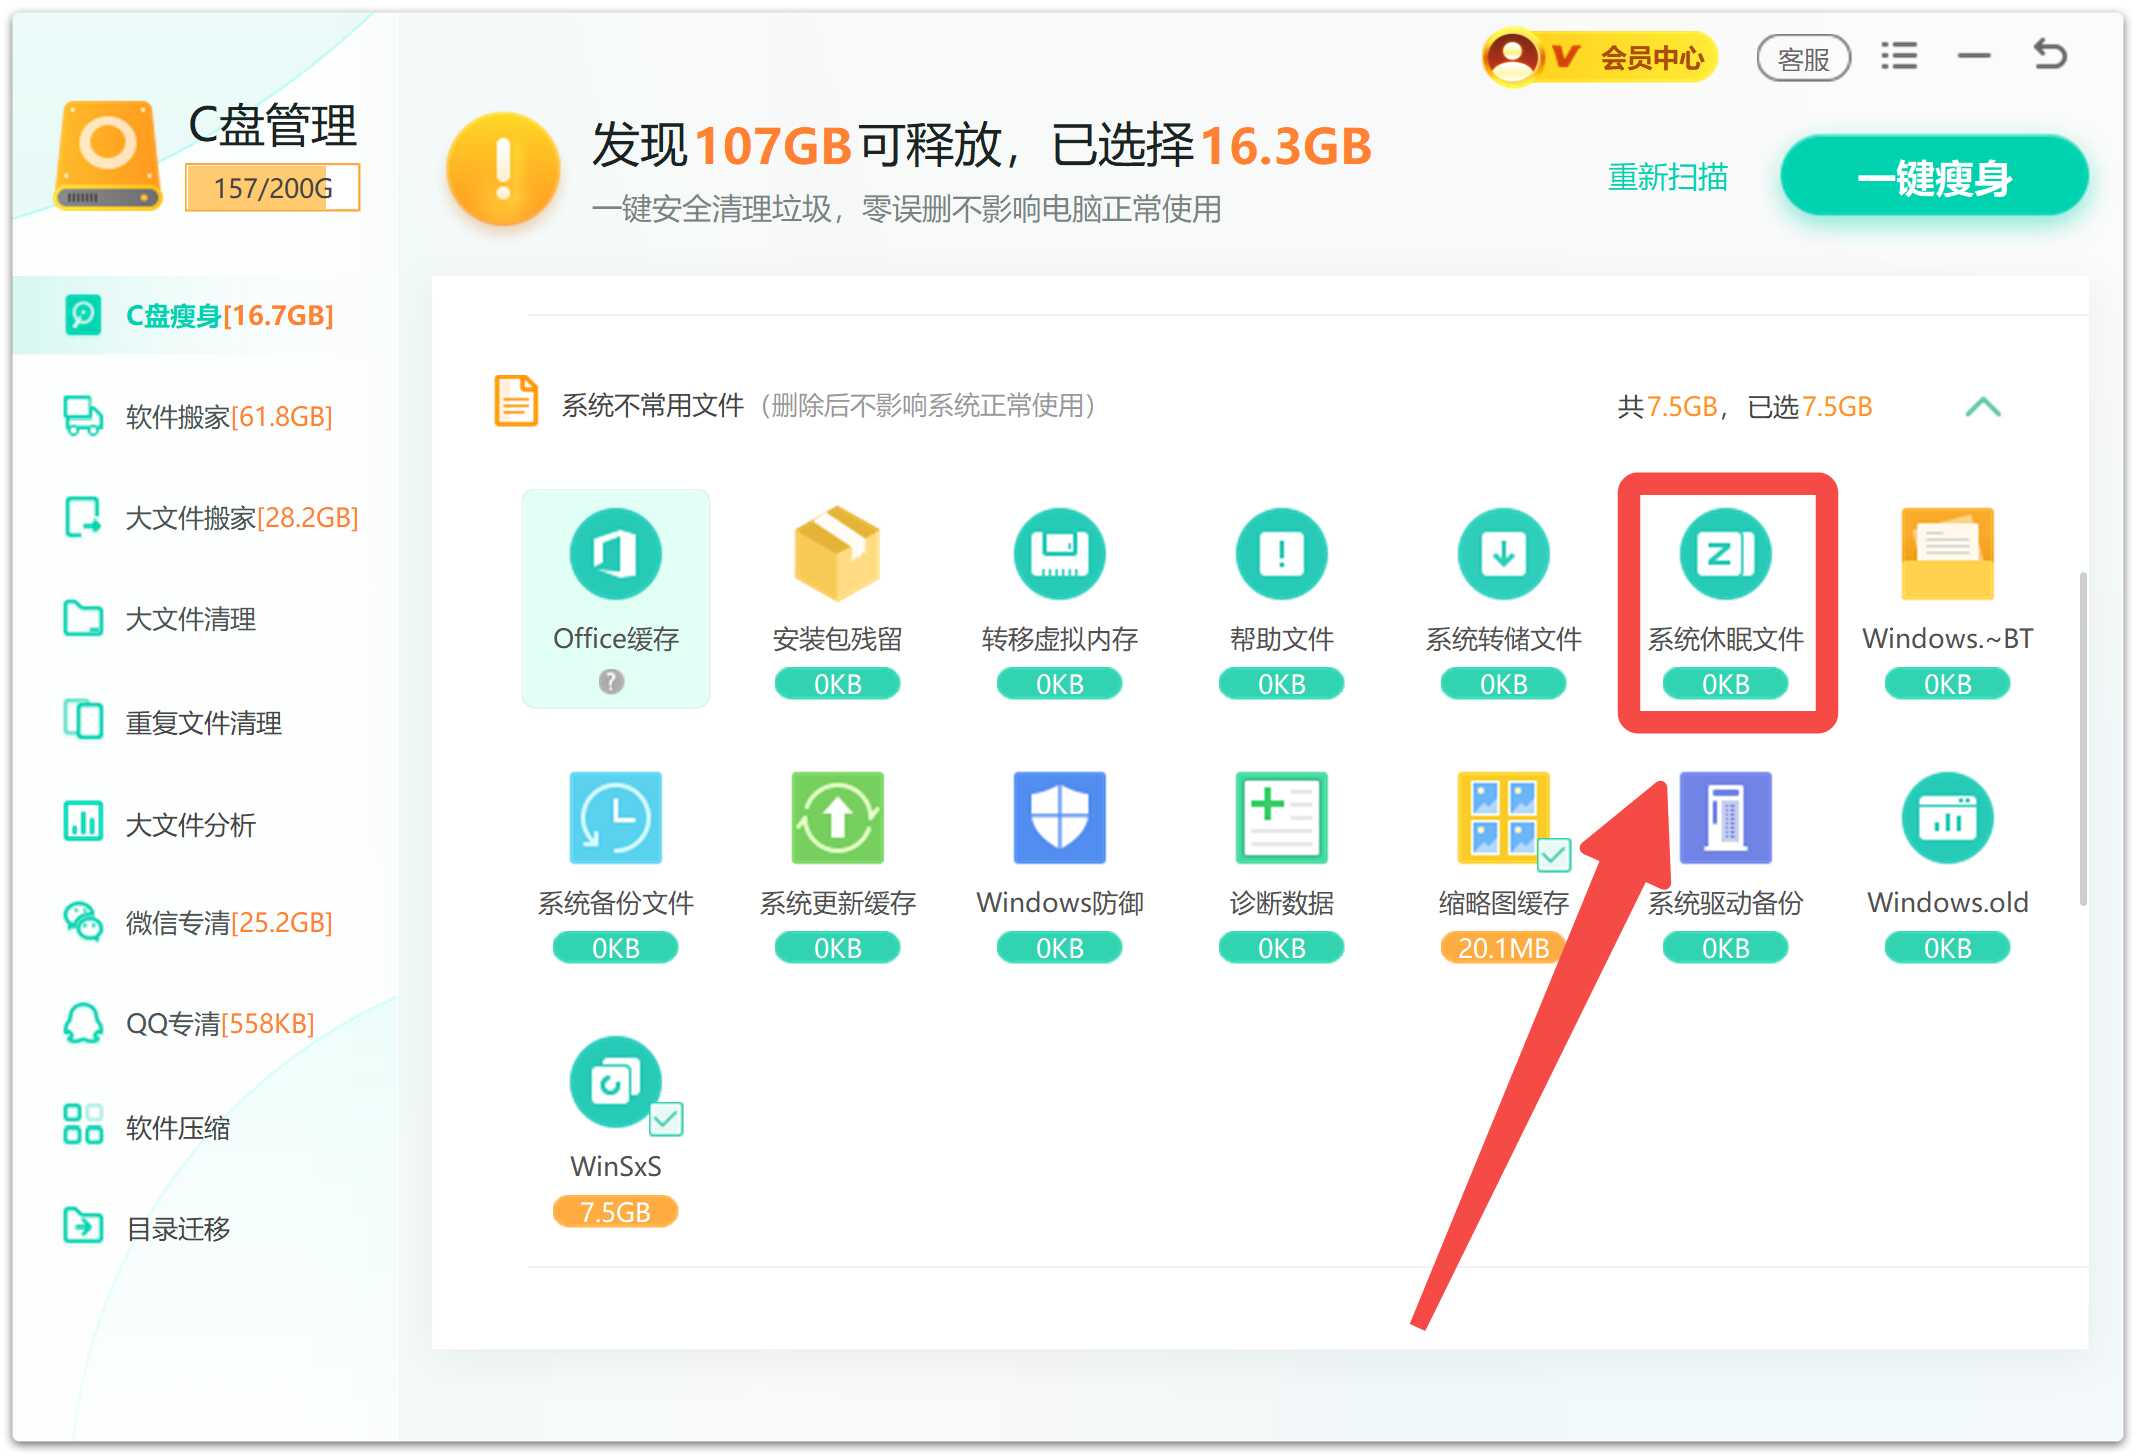This screenshot has width=2136, height=1454.
Task: Click the 系统更新缓存 0KB badge
Action: tap(837, 947)
